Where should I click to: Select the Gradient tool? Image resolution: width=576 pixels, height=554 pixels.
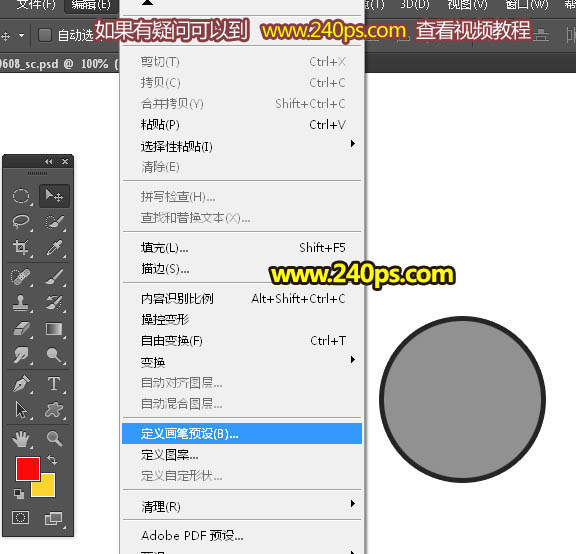(x=54, y=329)
